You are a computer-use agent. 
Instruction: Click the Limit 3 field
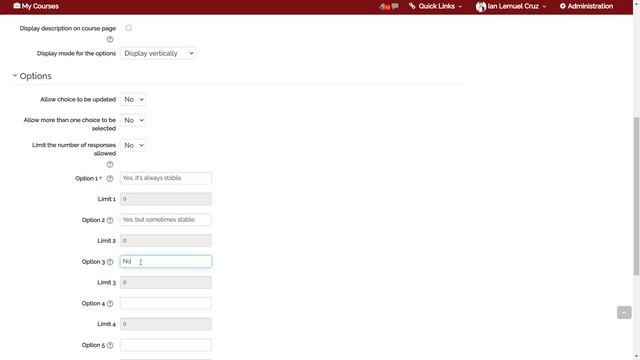[166, 282]
